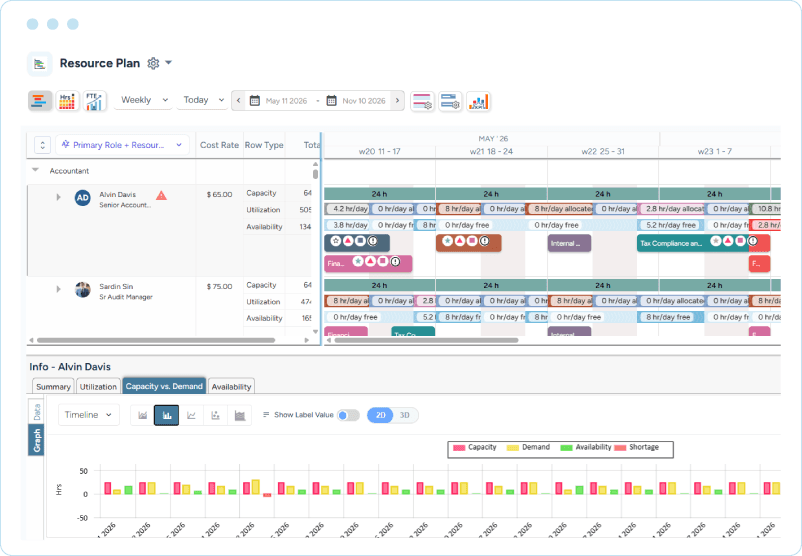The height and width of the screenshot is (556, 802).
Task: Expand the Sardin Sin row
Action: click(58, 289)
